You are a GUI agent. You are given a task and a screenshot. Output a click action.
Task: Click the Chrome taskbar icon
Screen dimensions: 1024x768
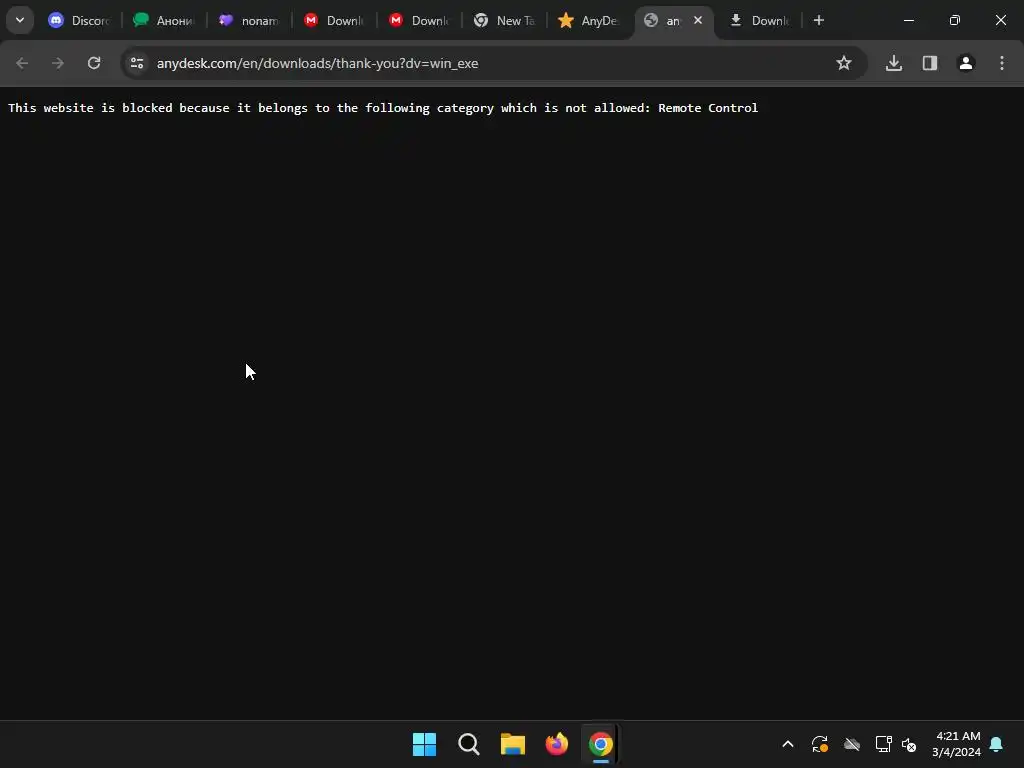click(x=601, y=744)
